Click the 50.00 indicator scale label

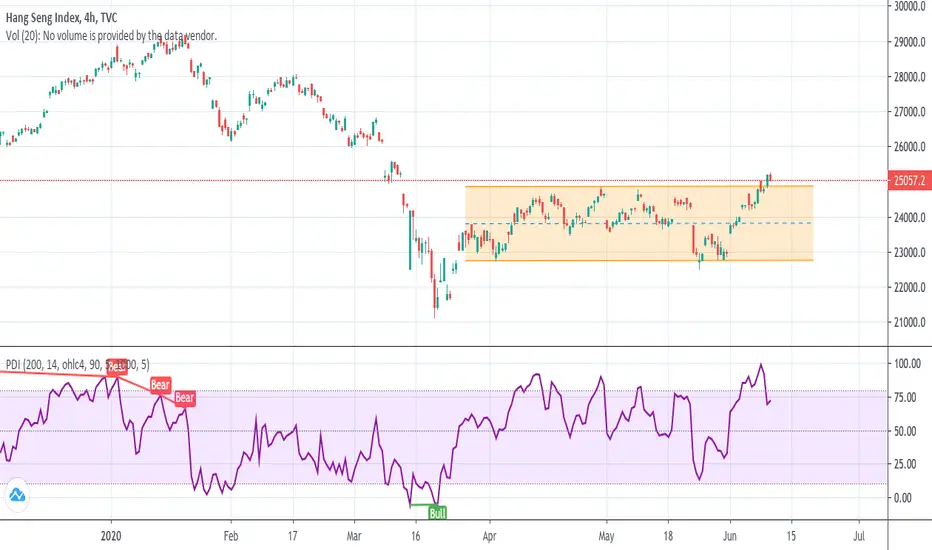(905, 431)
